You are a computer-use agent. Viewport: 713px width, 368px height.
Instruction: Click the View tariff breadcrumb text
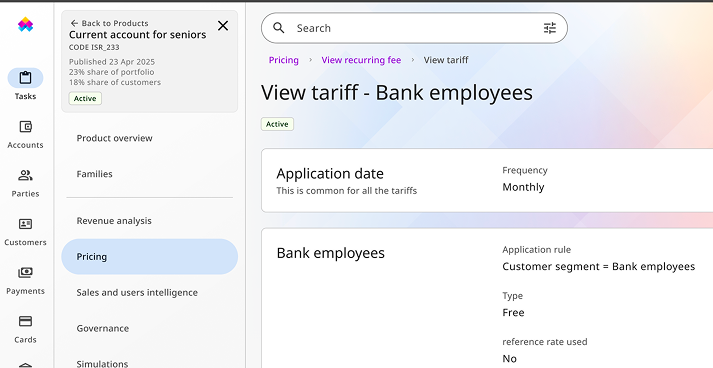(446, 60)
